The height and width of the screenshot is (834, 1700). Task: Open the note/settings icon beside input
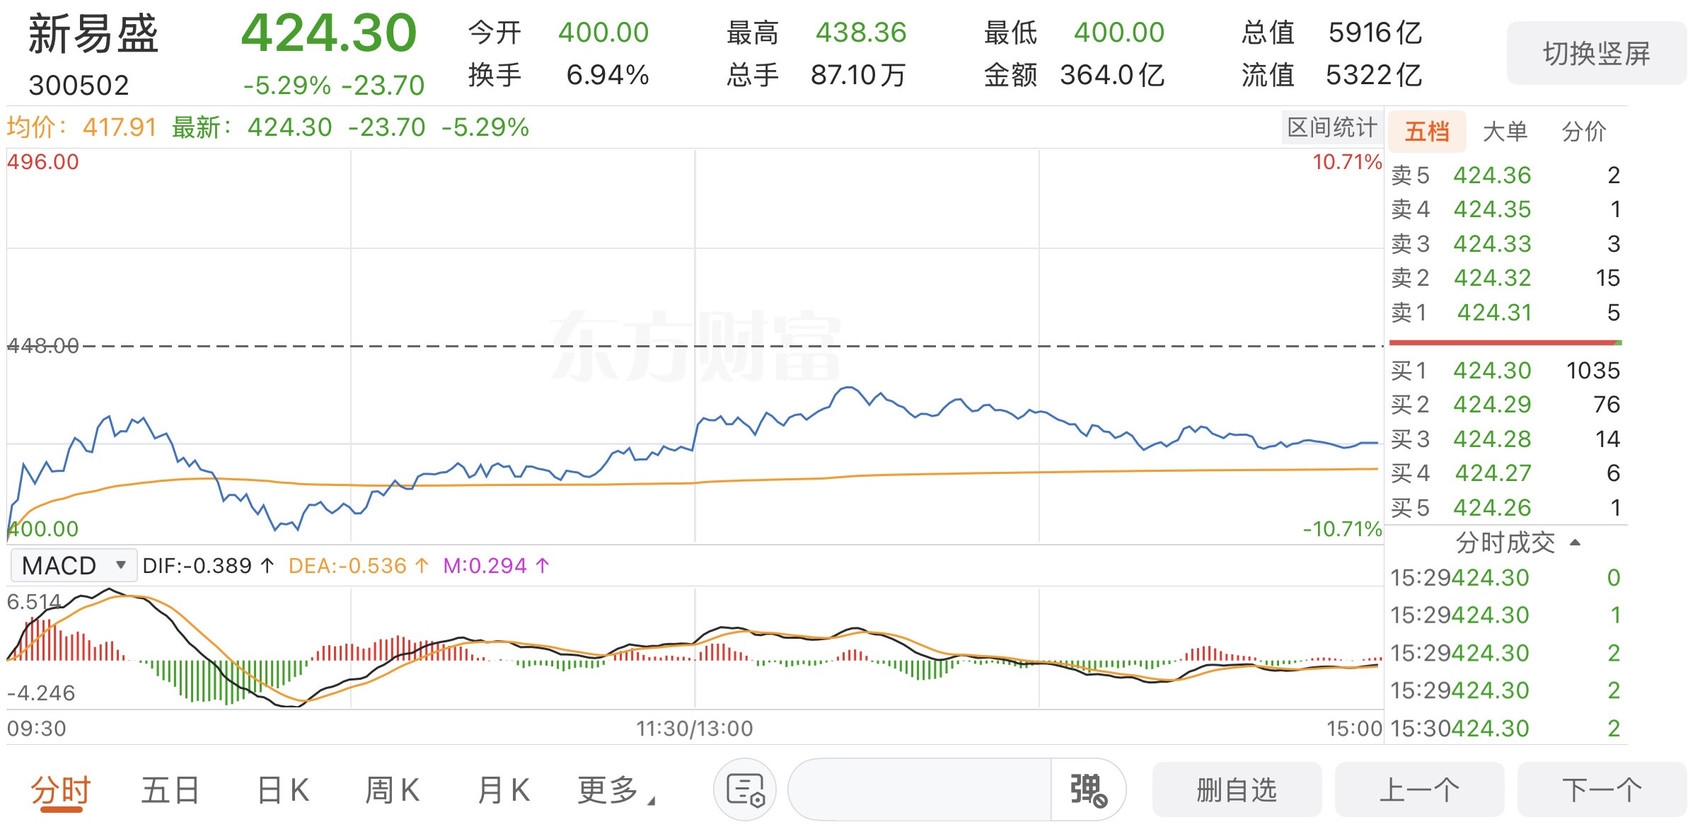(745, 790)
